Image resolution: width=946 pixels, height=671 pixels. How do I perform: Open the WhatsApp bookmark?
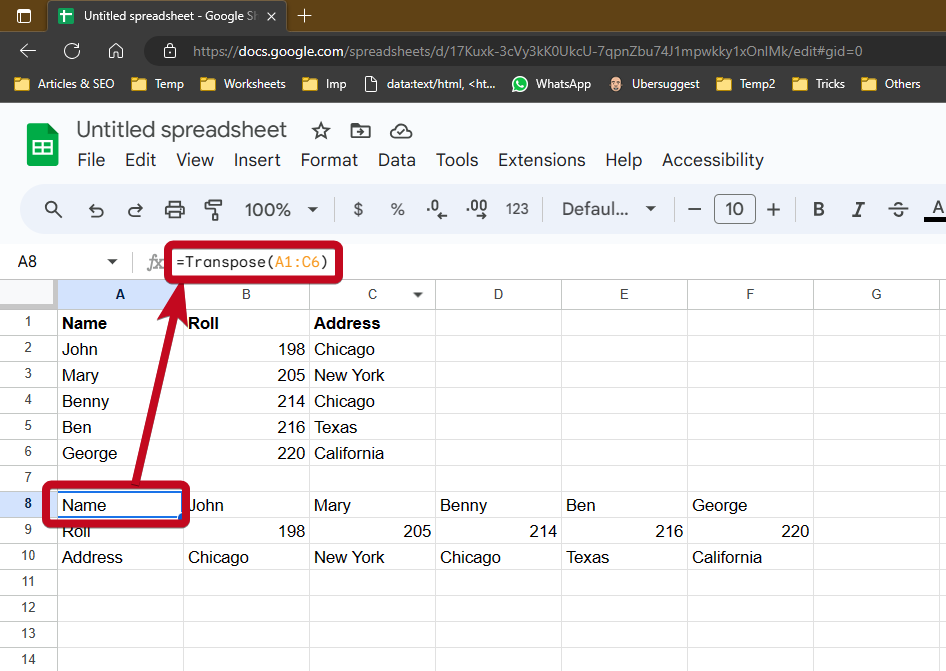coord(551,84)
